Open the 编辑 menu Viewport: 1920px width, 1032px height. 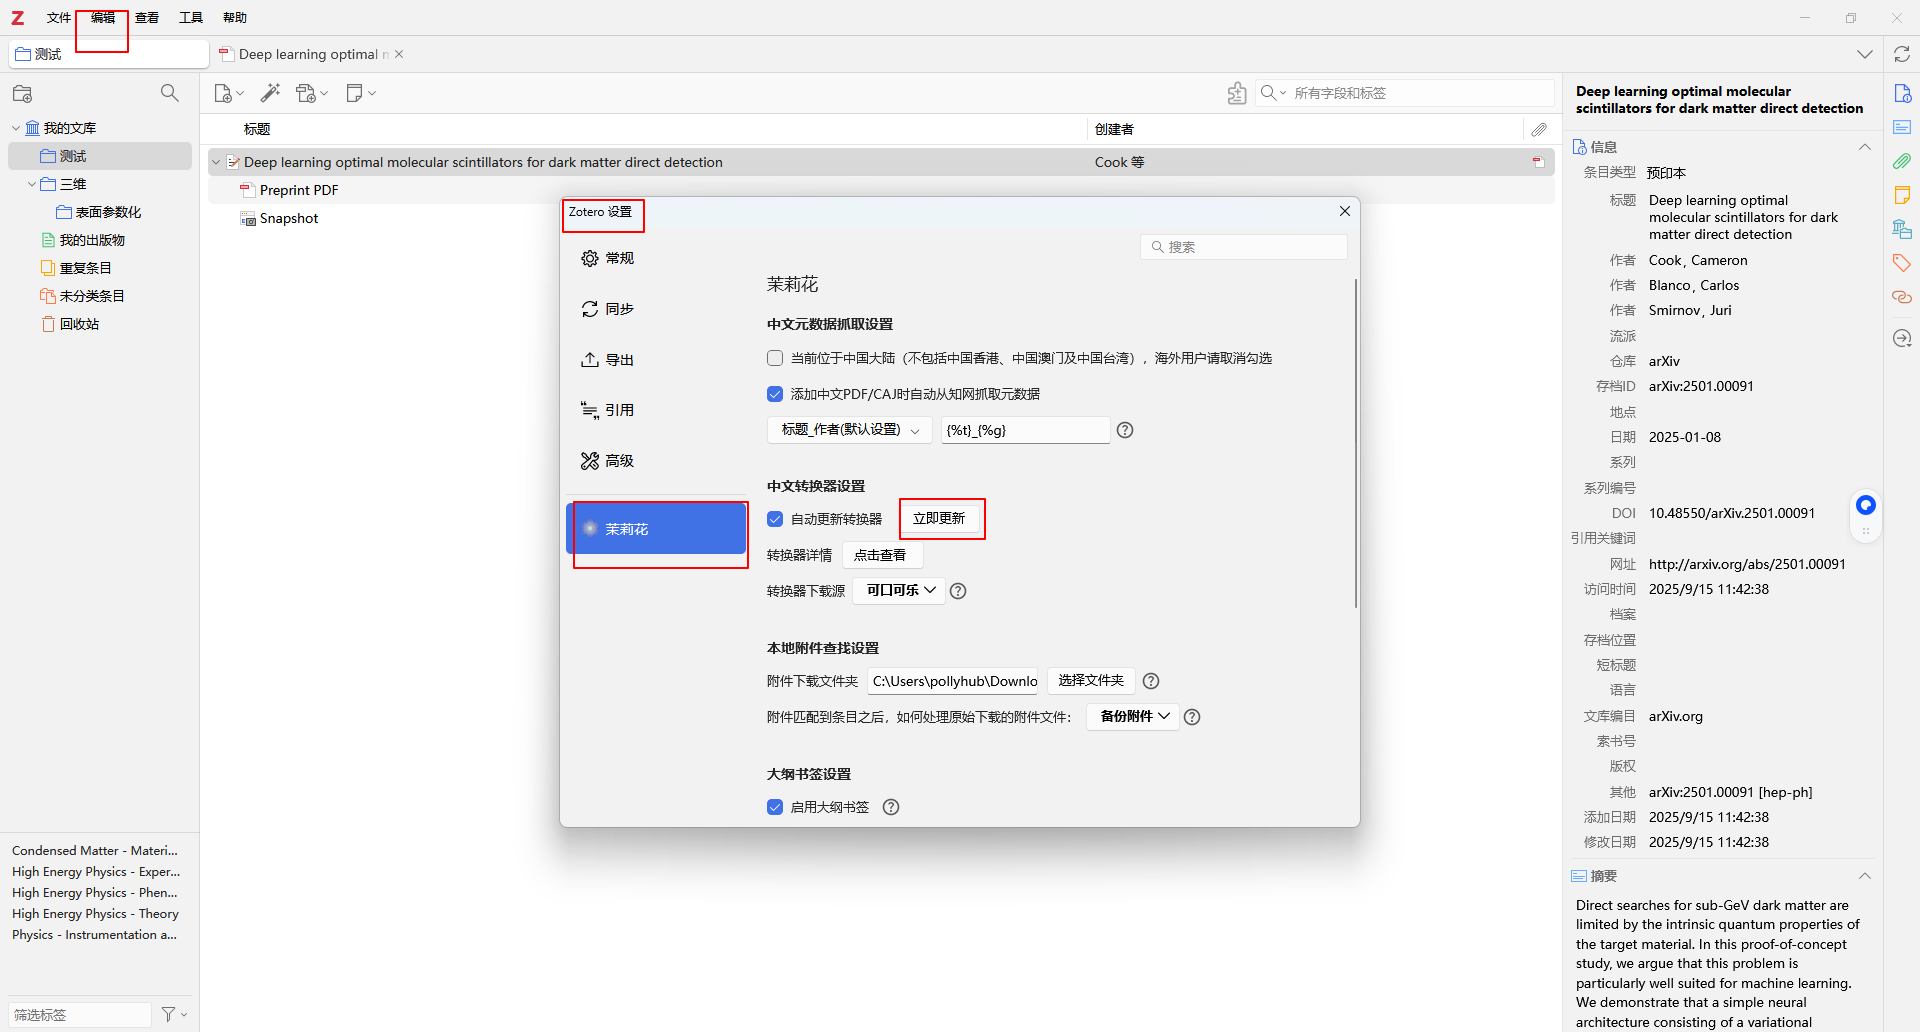point(103,18)
